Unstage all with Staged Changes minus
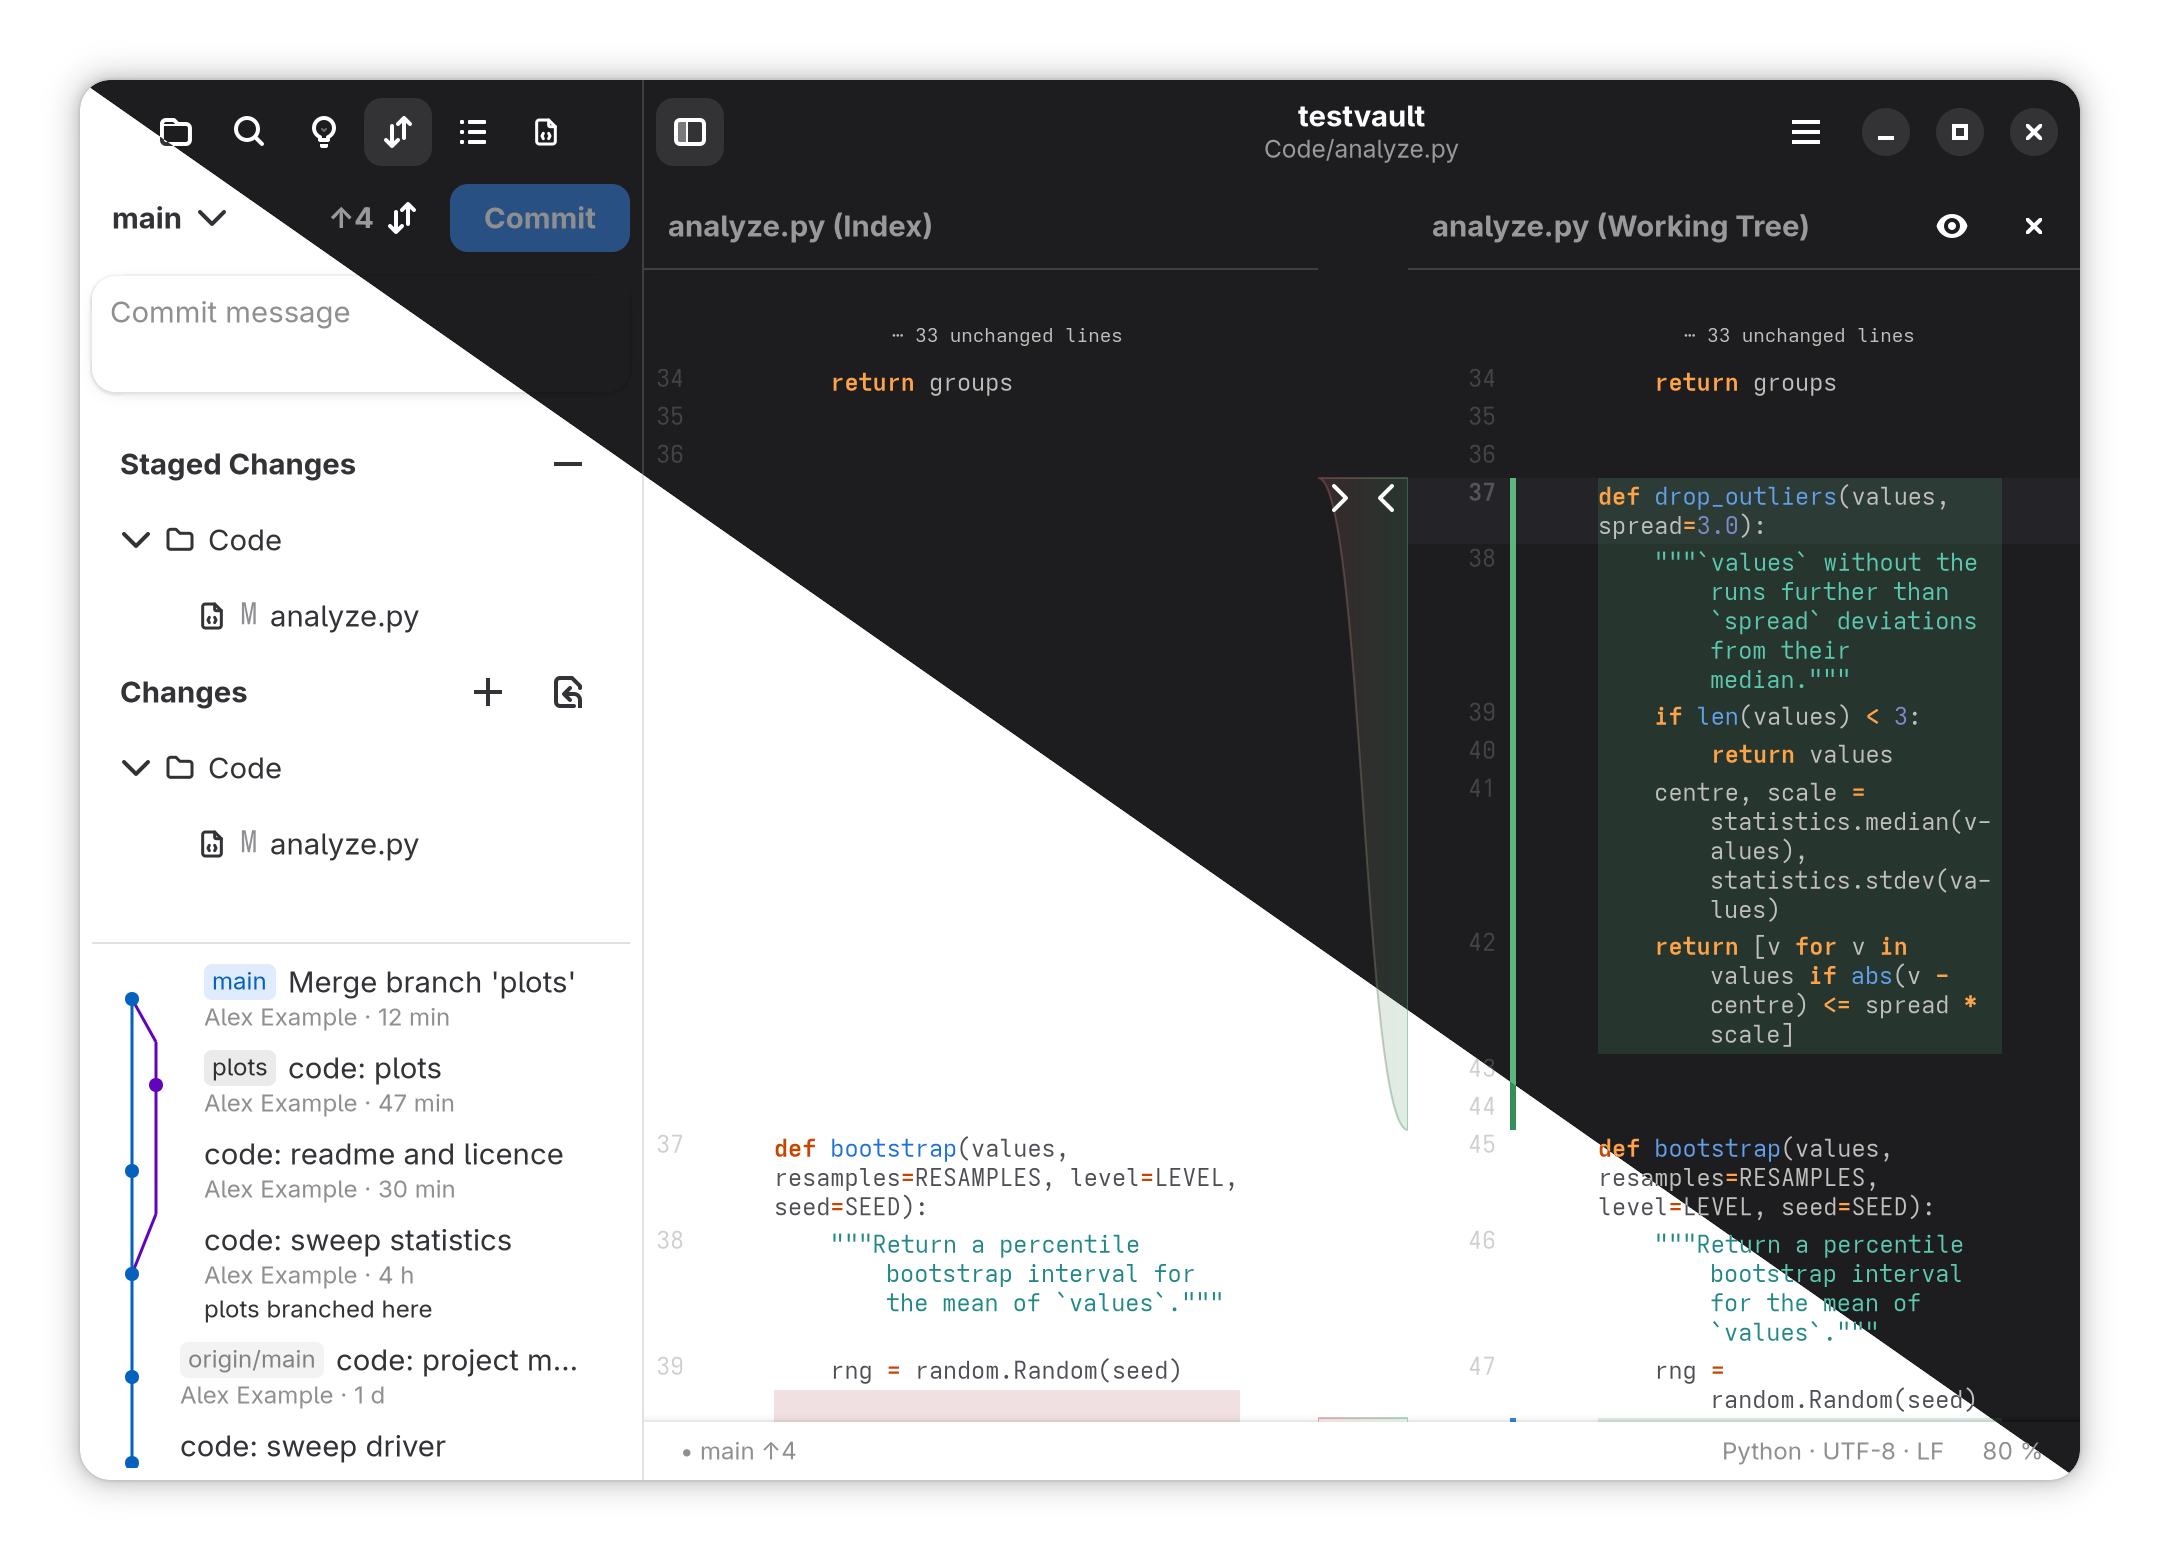 [568, 464]
